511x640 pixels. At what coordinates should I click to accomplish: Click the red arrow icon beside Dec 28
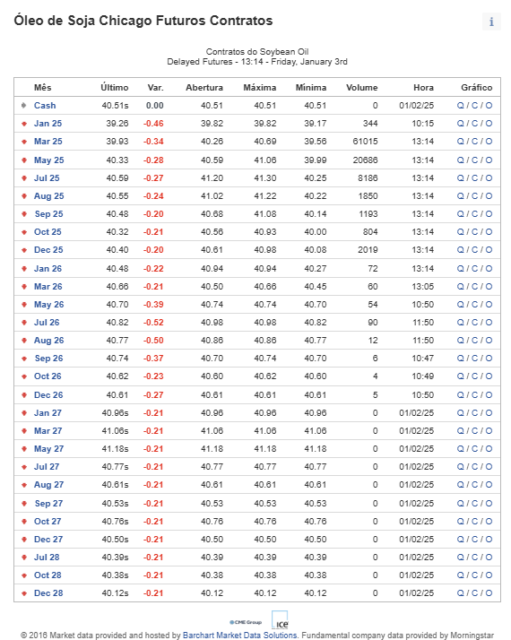[24, 593]
